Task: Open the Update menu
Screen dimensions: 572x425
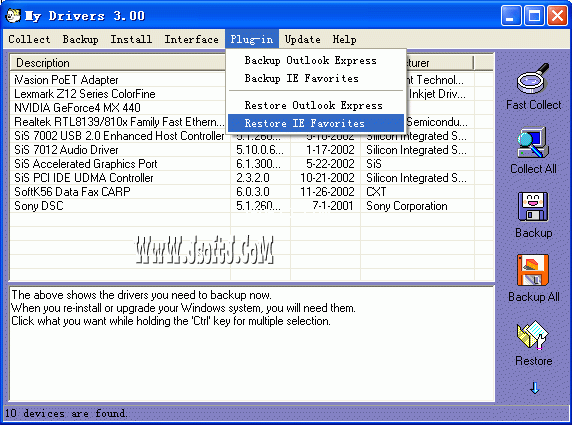Action: 303,39
